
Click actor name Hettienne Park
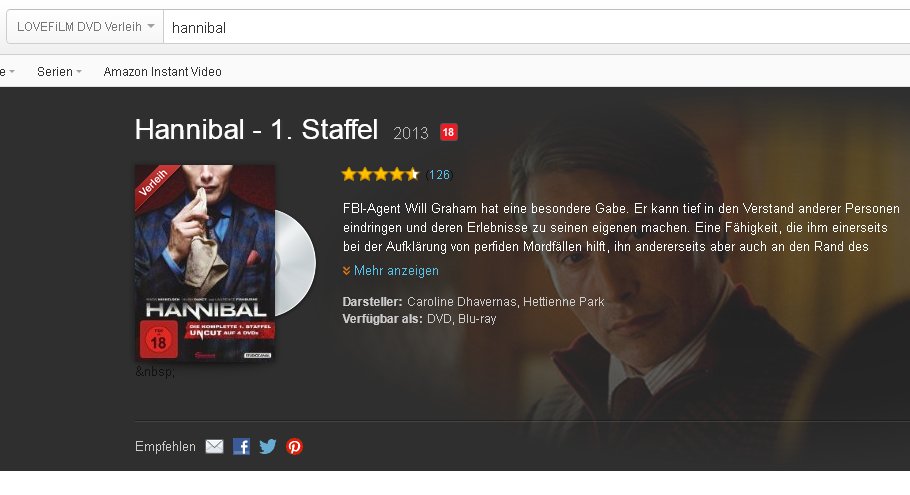coord(564,302)
